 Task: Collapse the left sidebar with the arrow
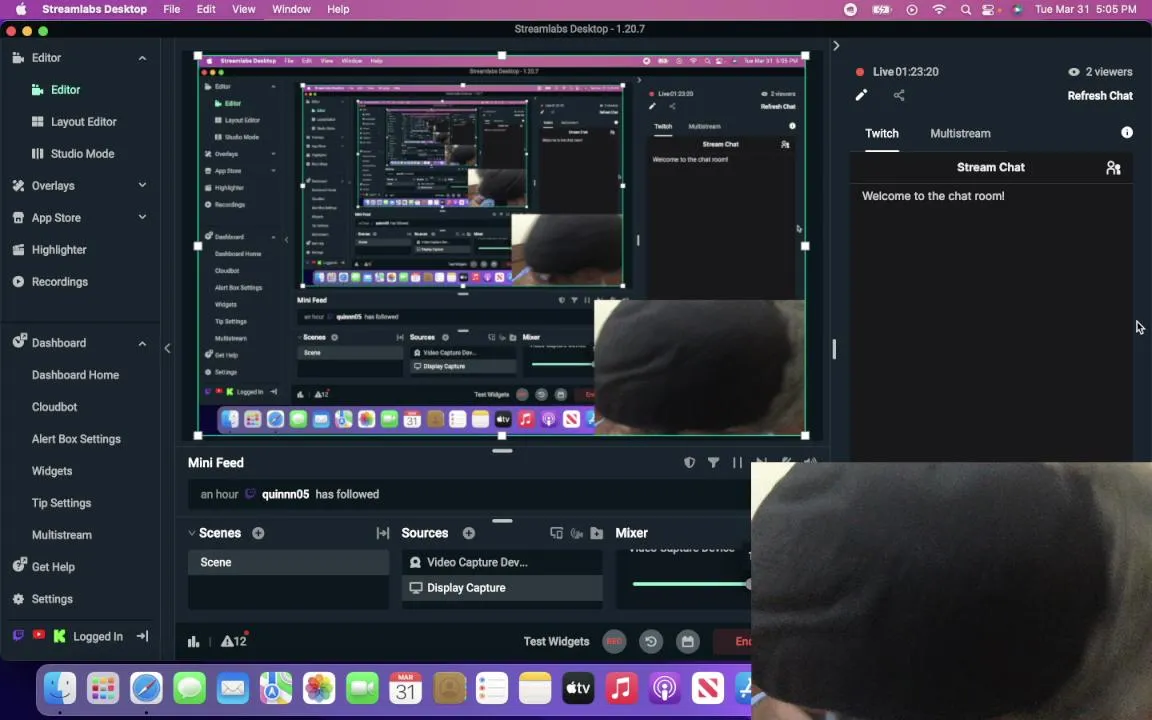click(168, 348)
